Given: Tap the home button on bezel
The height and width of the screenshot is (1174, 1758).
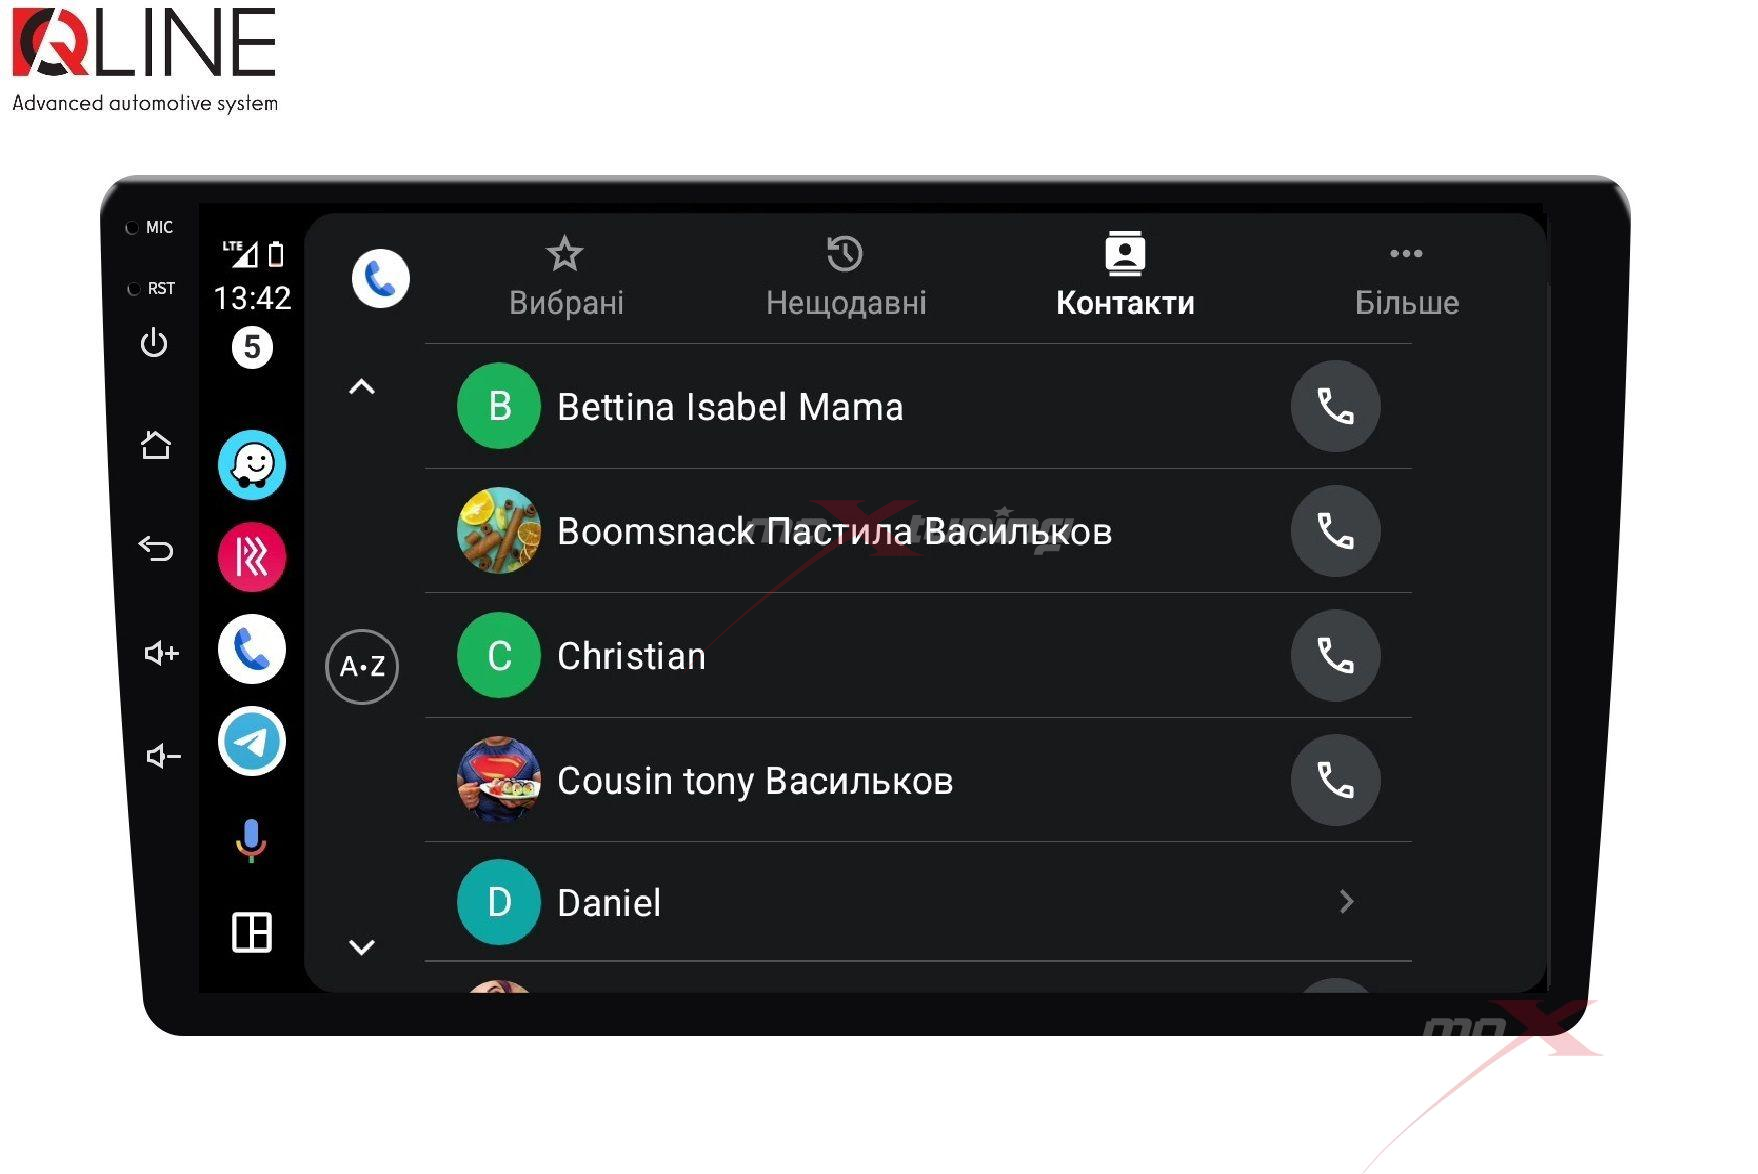Looking at the screenshot, I should pyautogui.click(x=155, y=444).
